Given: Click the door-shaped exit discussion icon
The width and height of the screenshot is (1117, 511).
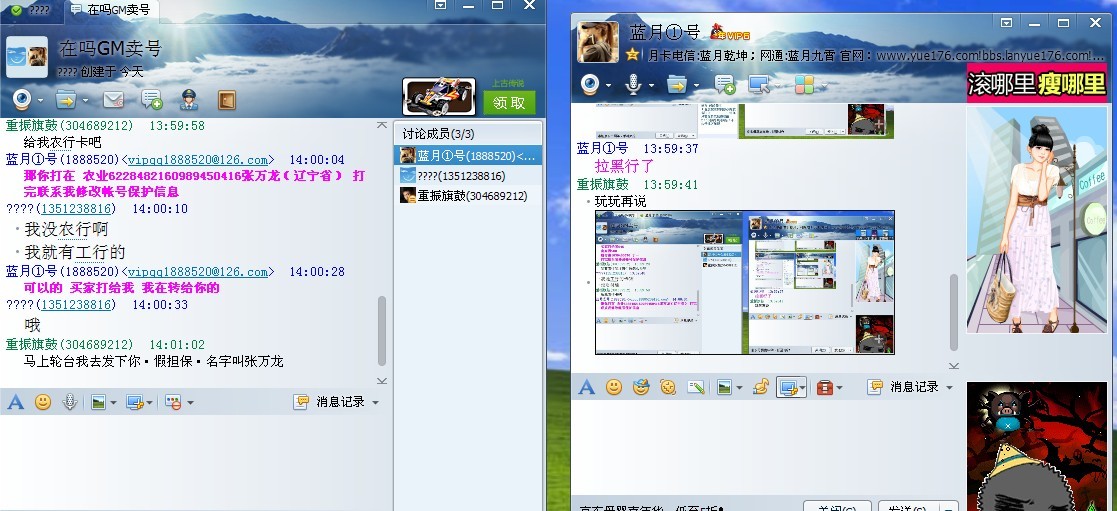Looking at the screenshot, I should coord(227,100).
